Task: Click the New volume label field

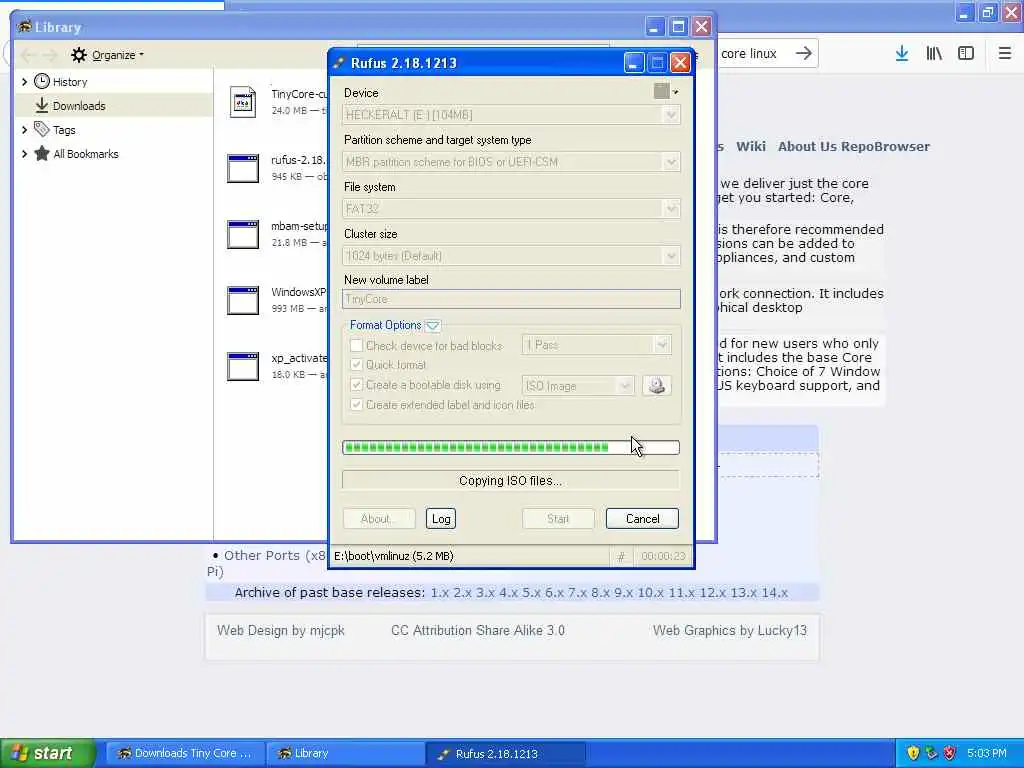Action: tap(511, 299)
